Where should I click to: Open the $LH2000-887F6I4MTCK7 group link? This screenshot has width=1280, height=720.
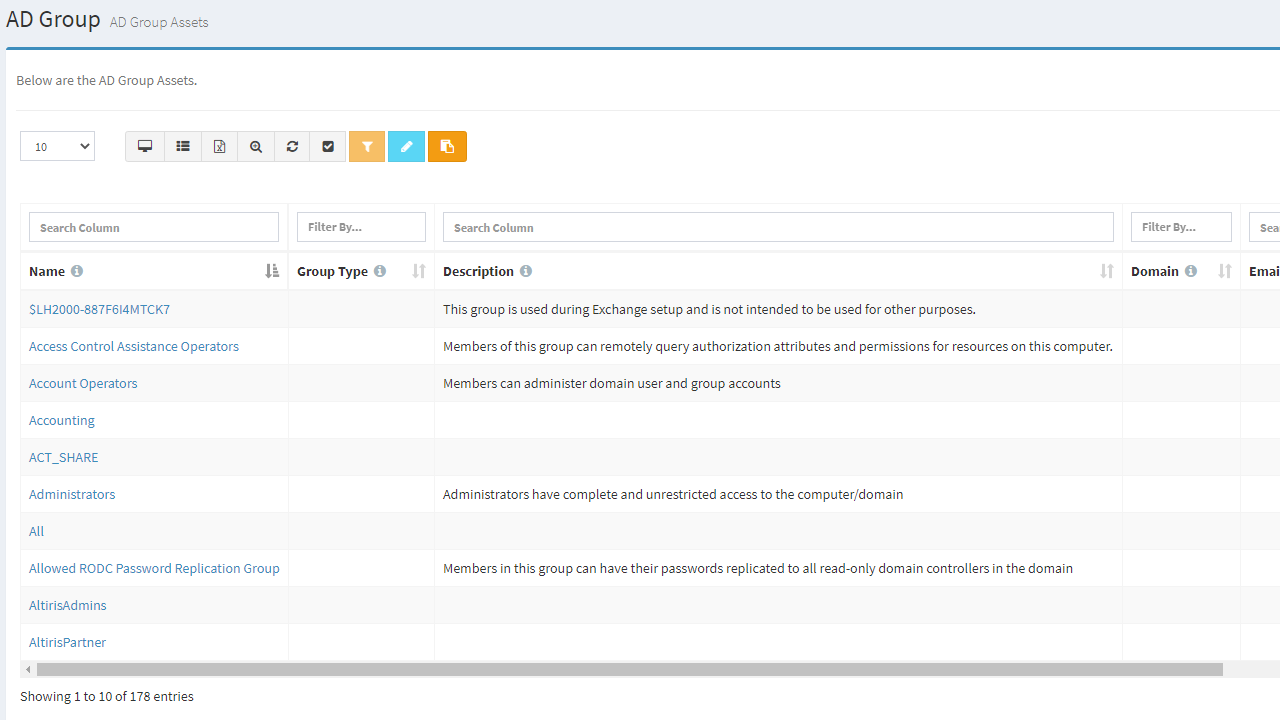pos(100,309)
